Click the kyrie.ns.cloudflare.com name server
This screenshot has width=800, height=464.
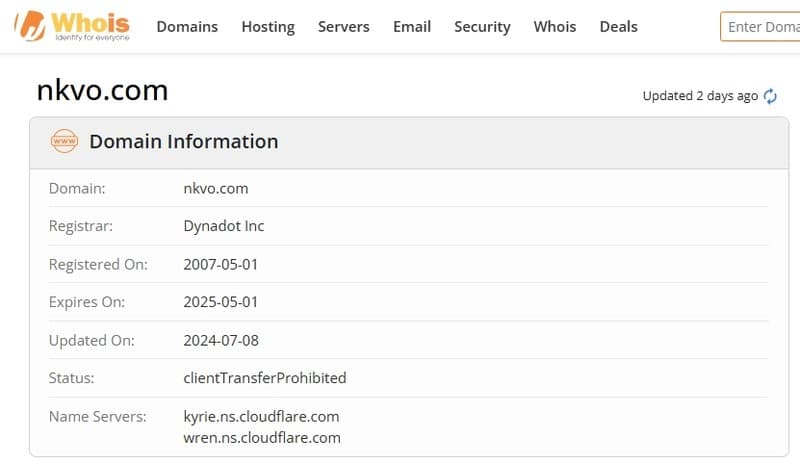262,416
